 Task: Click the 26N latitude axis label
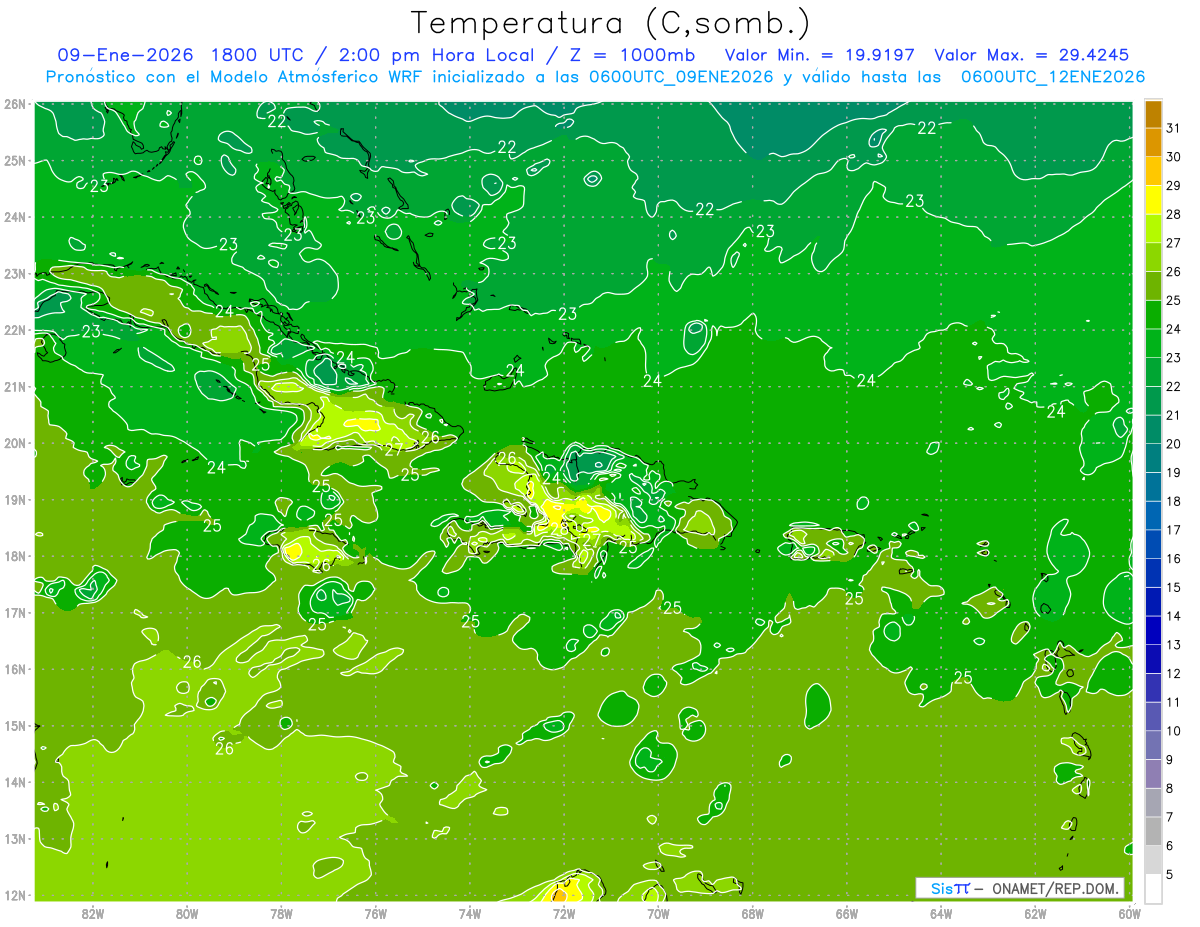point(14,104)
